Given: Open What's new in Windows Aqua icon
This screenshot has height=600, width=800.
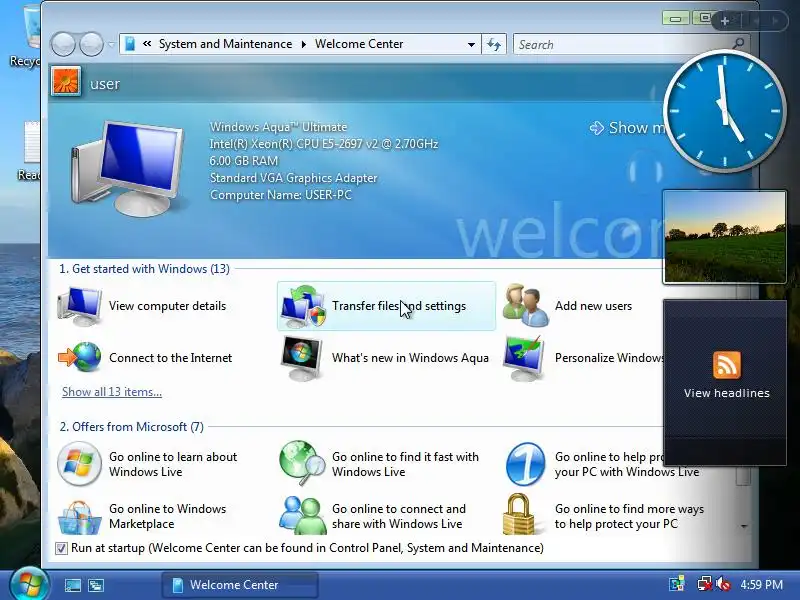Looking at the screenshot, I should pos(301,358).
